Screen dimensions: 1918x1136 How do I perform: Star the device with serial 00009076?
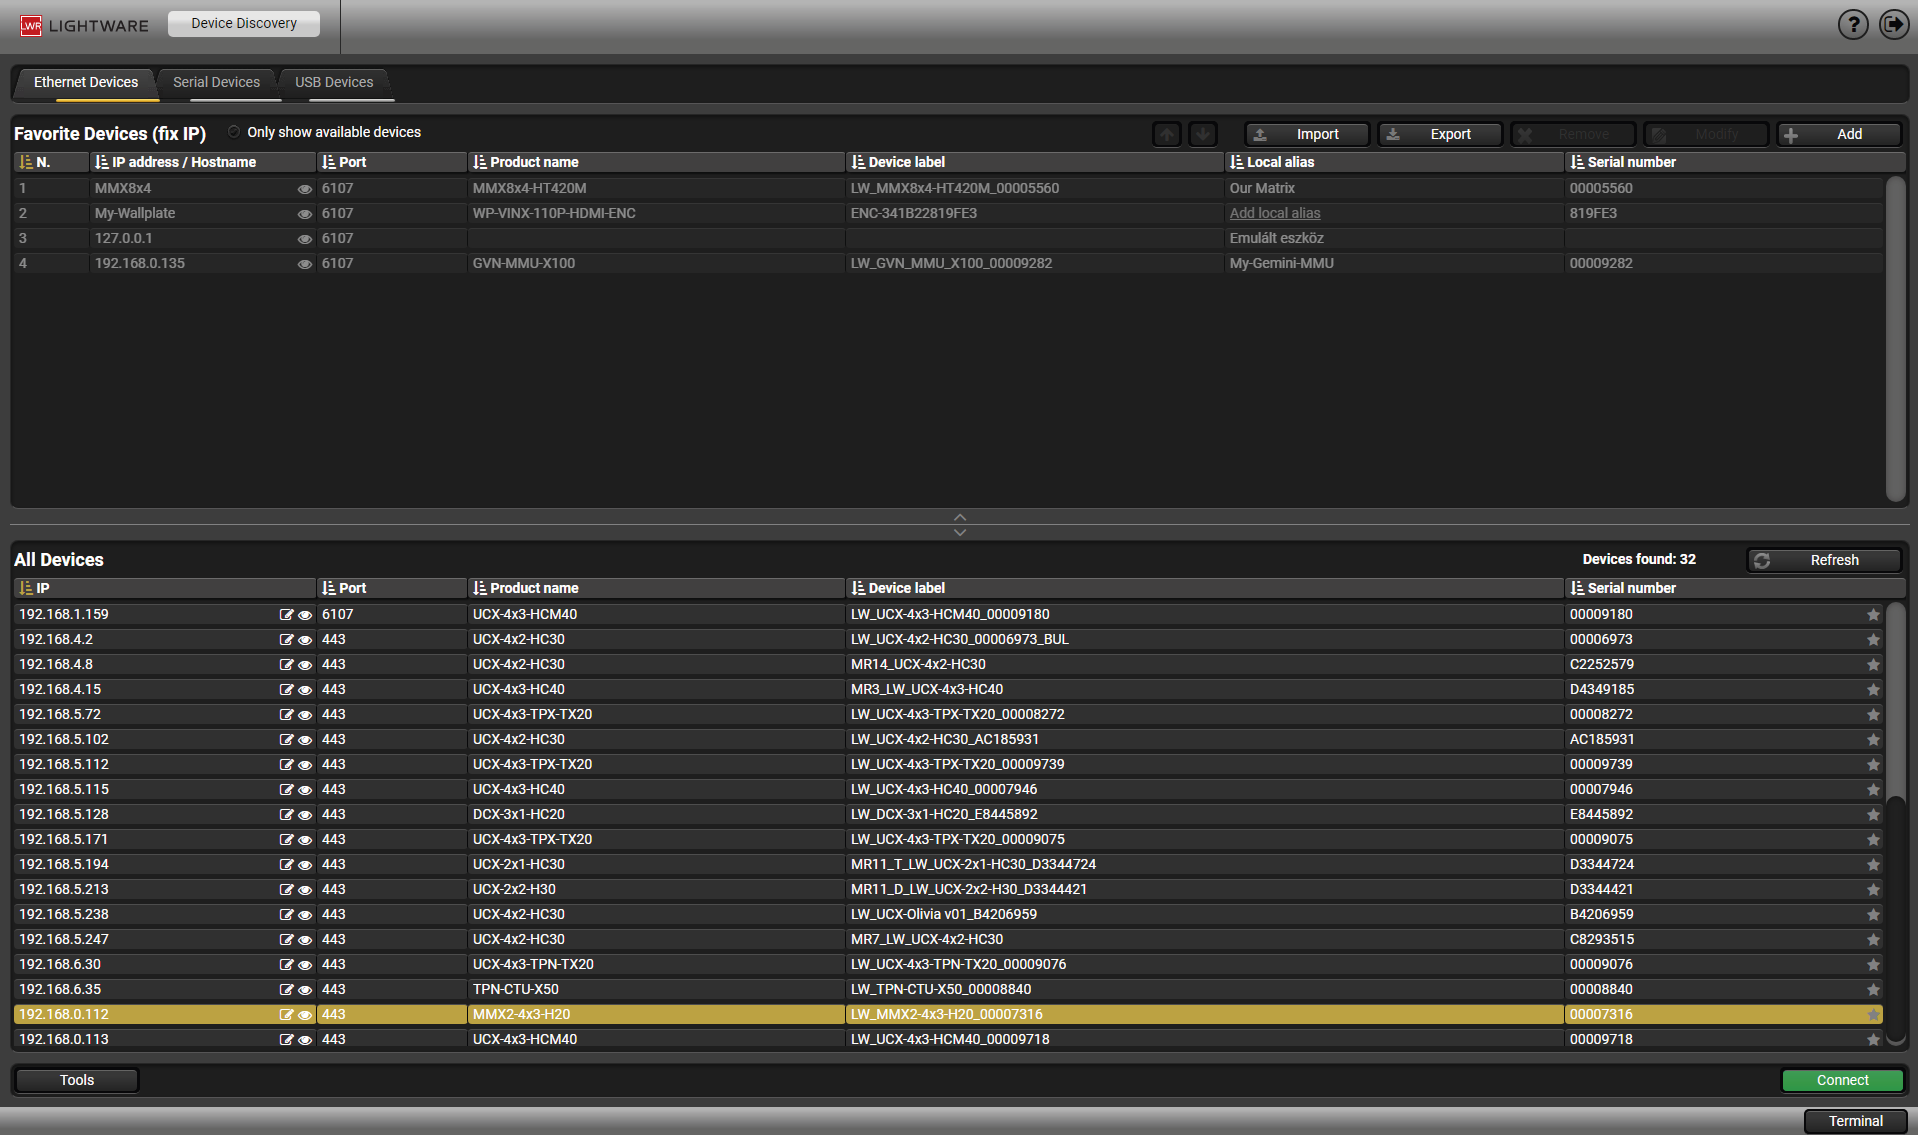1873,965
